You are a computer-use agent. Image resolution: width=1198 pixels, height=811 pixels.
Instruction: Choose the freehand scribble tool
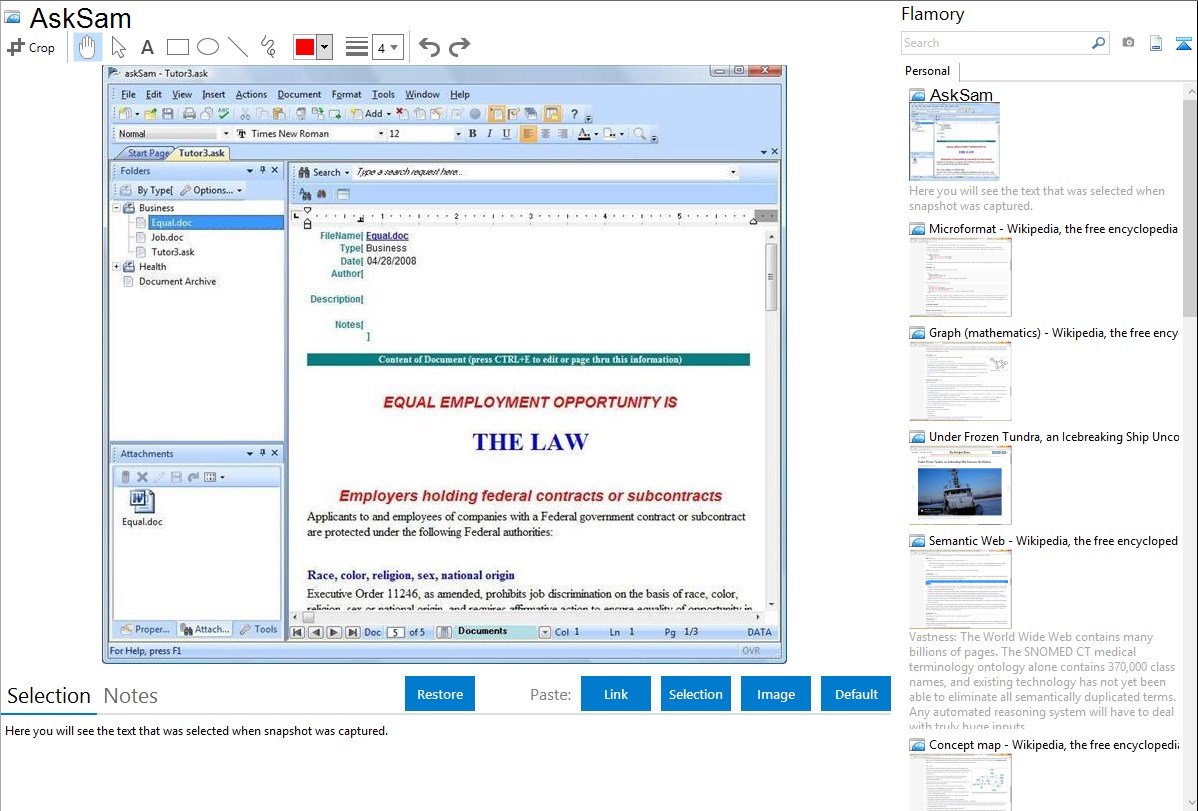coord(268,47)
